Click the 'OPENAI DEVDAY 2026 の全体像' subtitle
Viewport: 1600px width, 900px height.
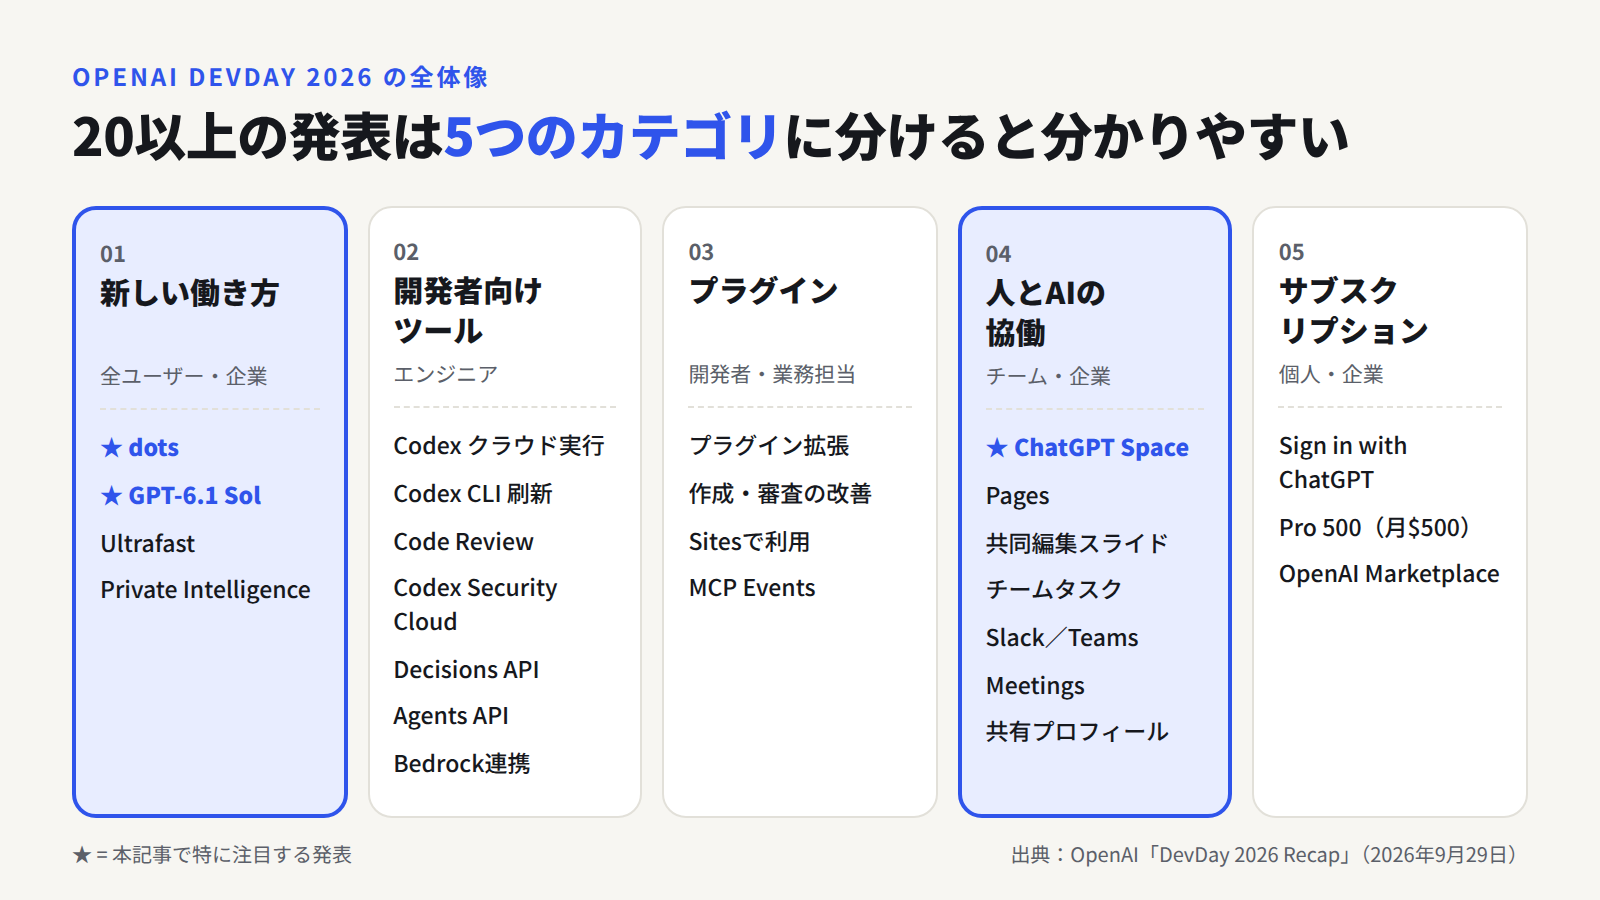(x=280, y=78)
